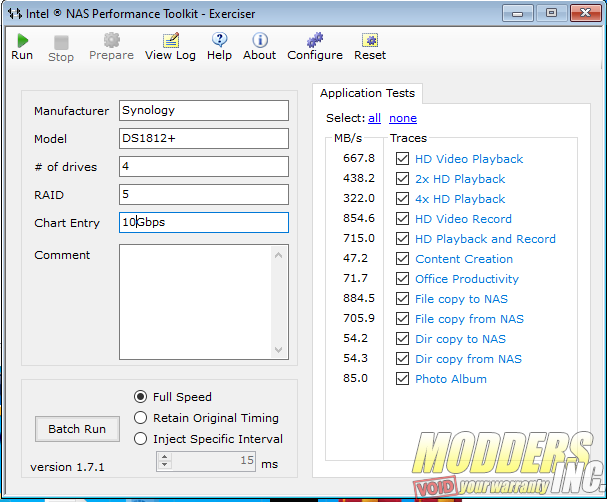Screen dimensions: 607x502
Task: Click Comment box scroll up arrow
Action: pyautogui.click(x=278, y=255)
